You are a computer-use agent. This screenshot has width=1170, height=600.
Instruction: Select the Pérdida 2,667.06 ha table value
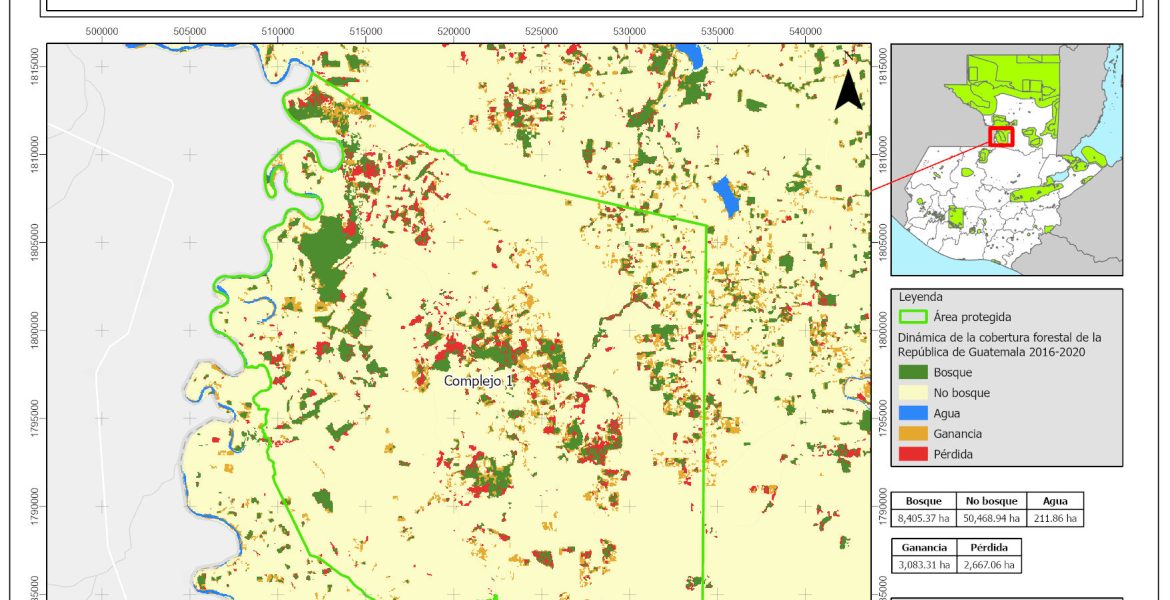coord(990,565)
